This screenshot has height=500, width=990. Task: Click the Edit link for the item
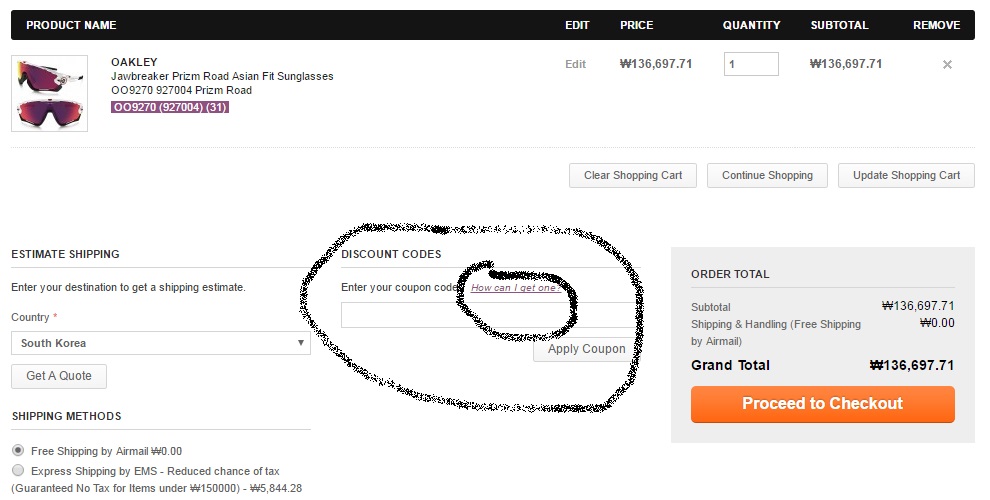coord(575,64)
